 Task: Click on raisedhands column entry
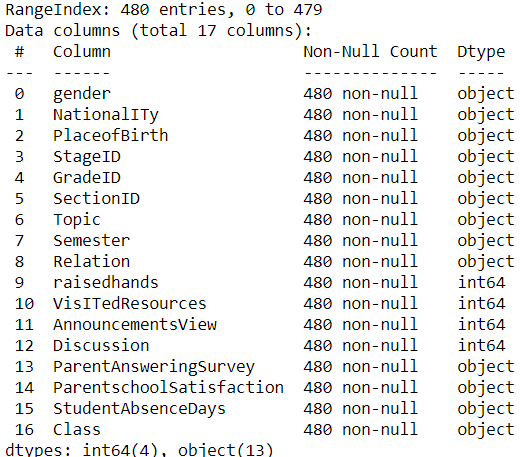click(106, 283)
